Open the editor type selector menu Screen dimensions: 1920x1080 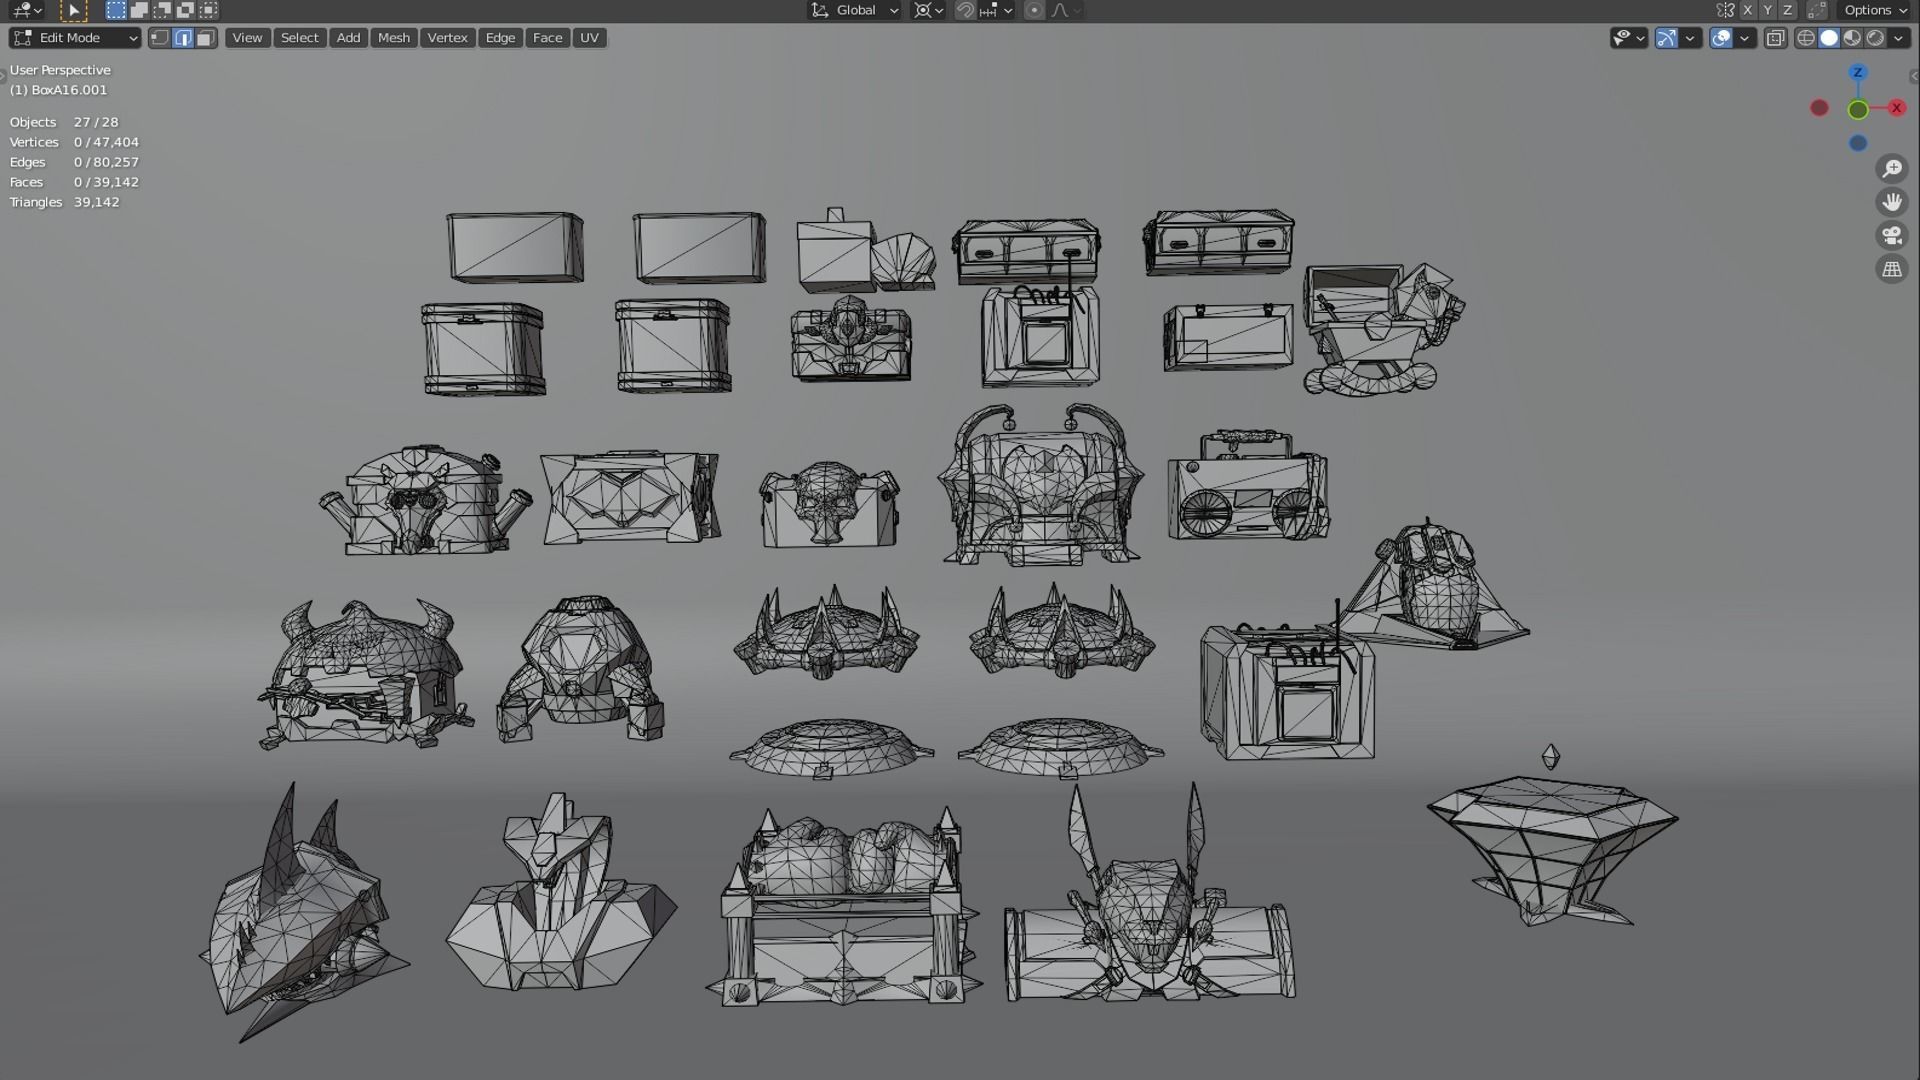(27, 10)
